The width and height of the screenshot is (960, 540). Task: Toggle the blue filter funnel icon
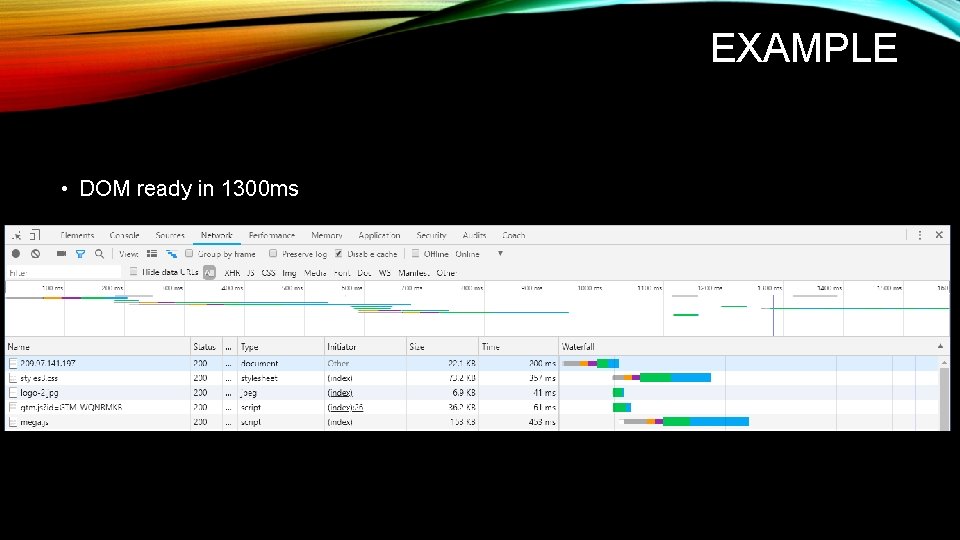coord(80,253)
